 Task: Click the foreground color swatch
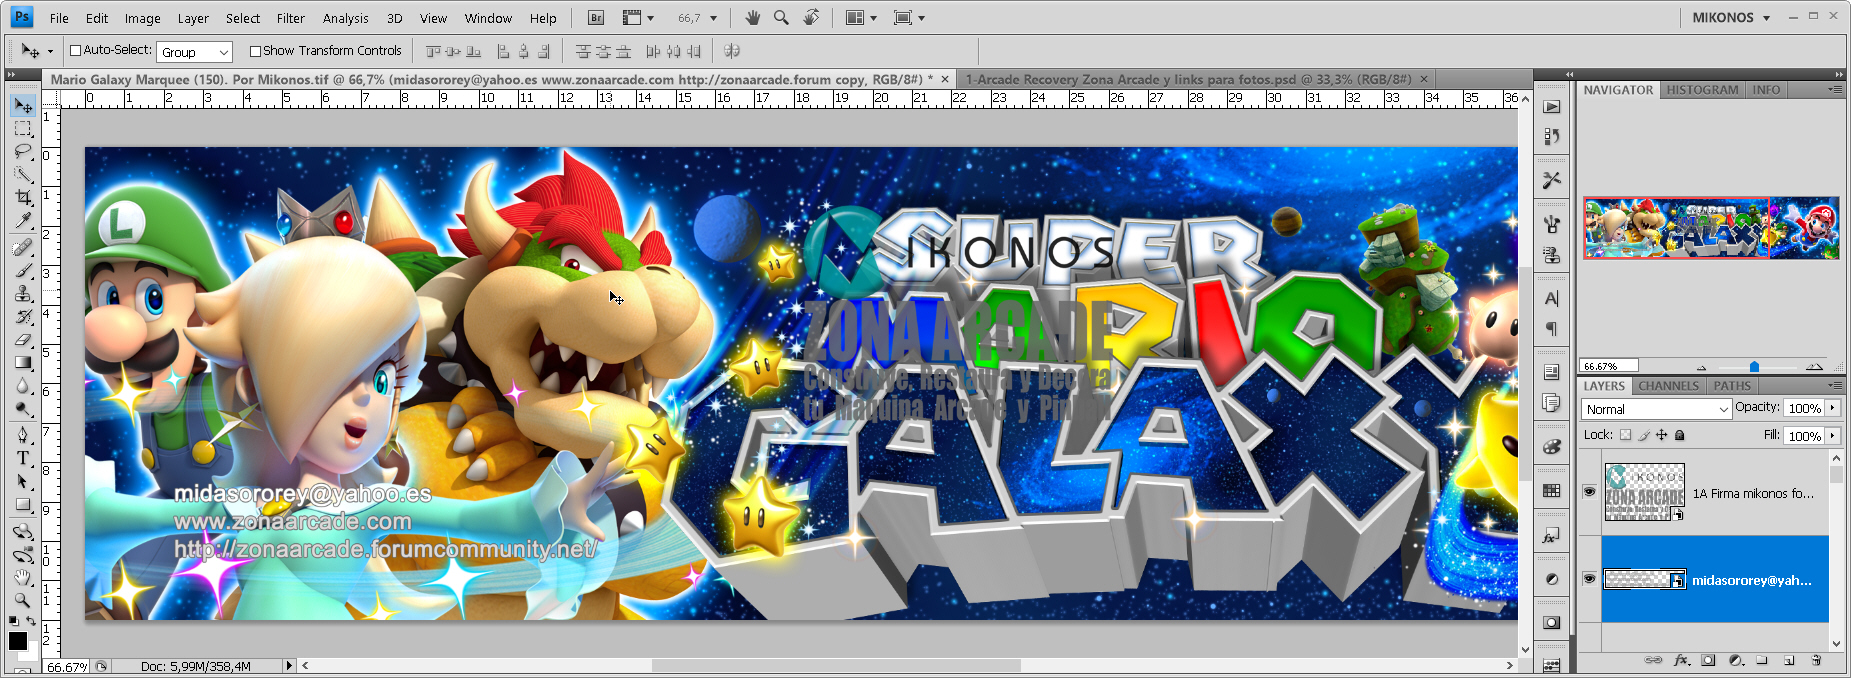click(x=18, y=641)
